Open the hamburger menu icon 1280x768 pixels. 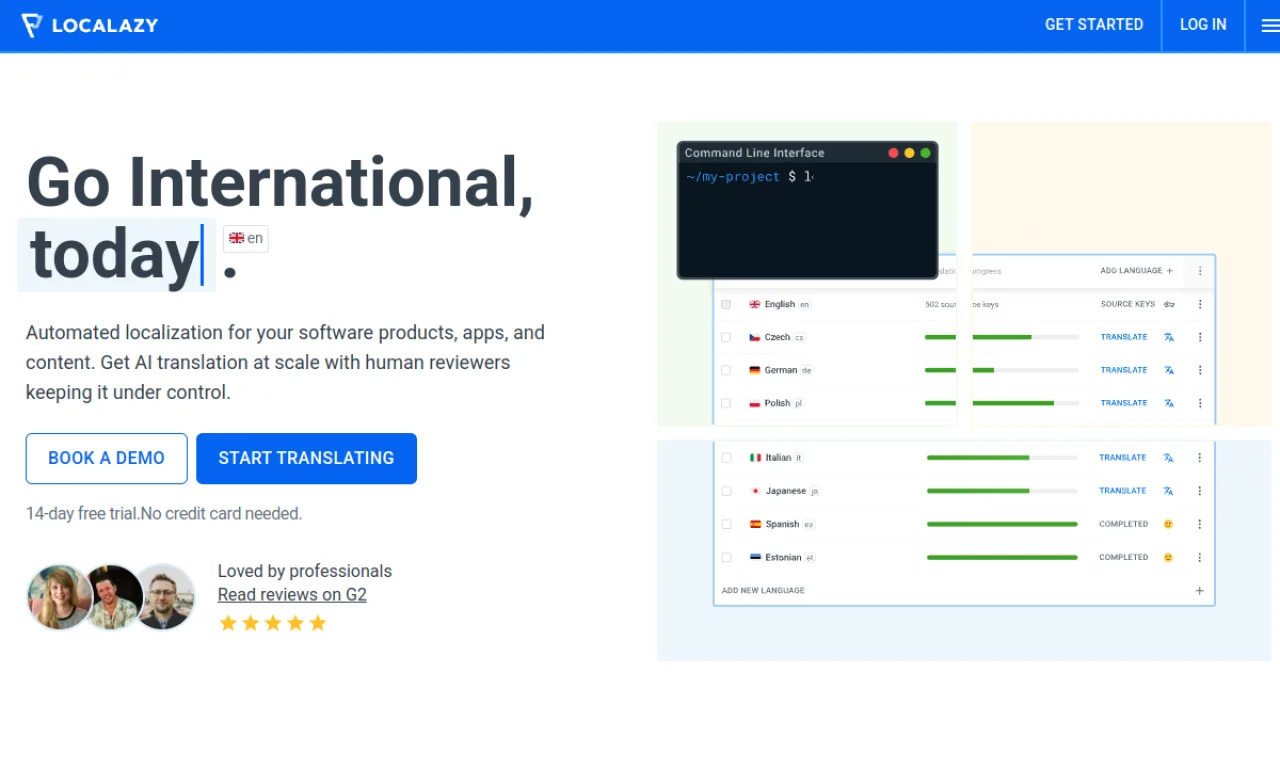1270,26
